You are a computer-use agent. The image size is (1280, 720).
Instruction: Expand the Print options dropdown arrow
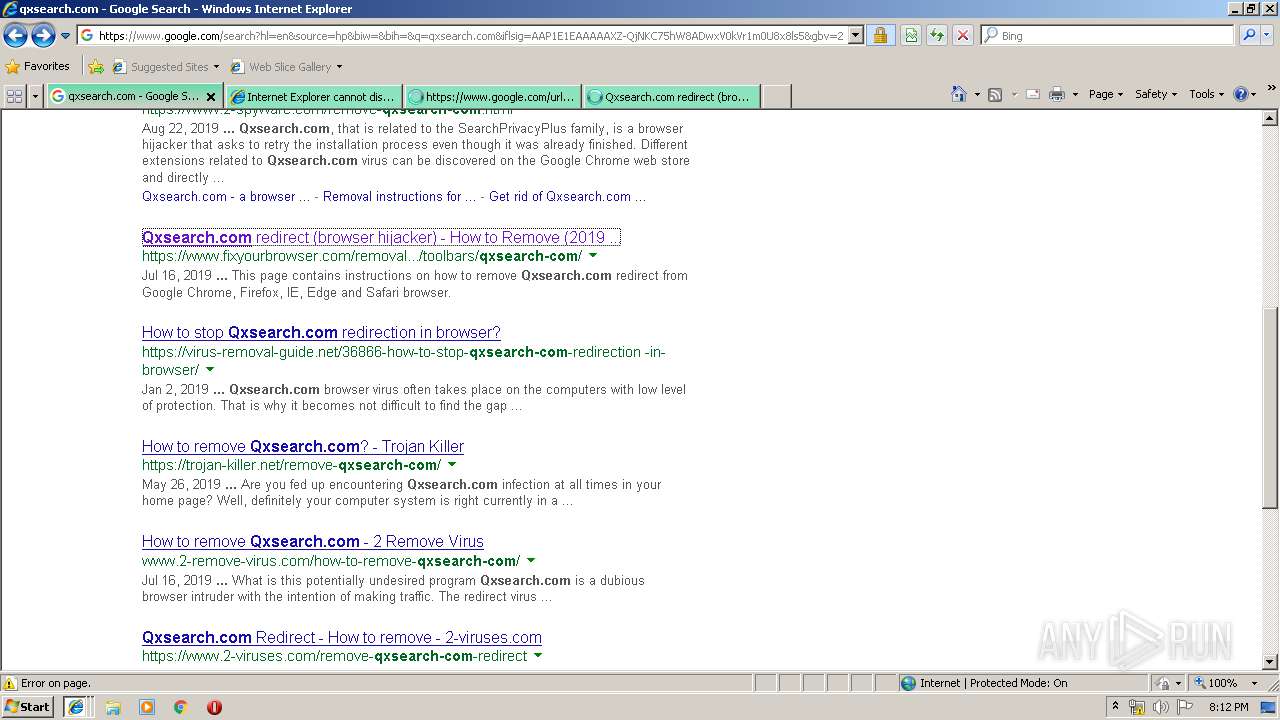(1075, 94)
